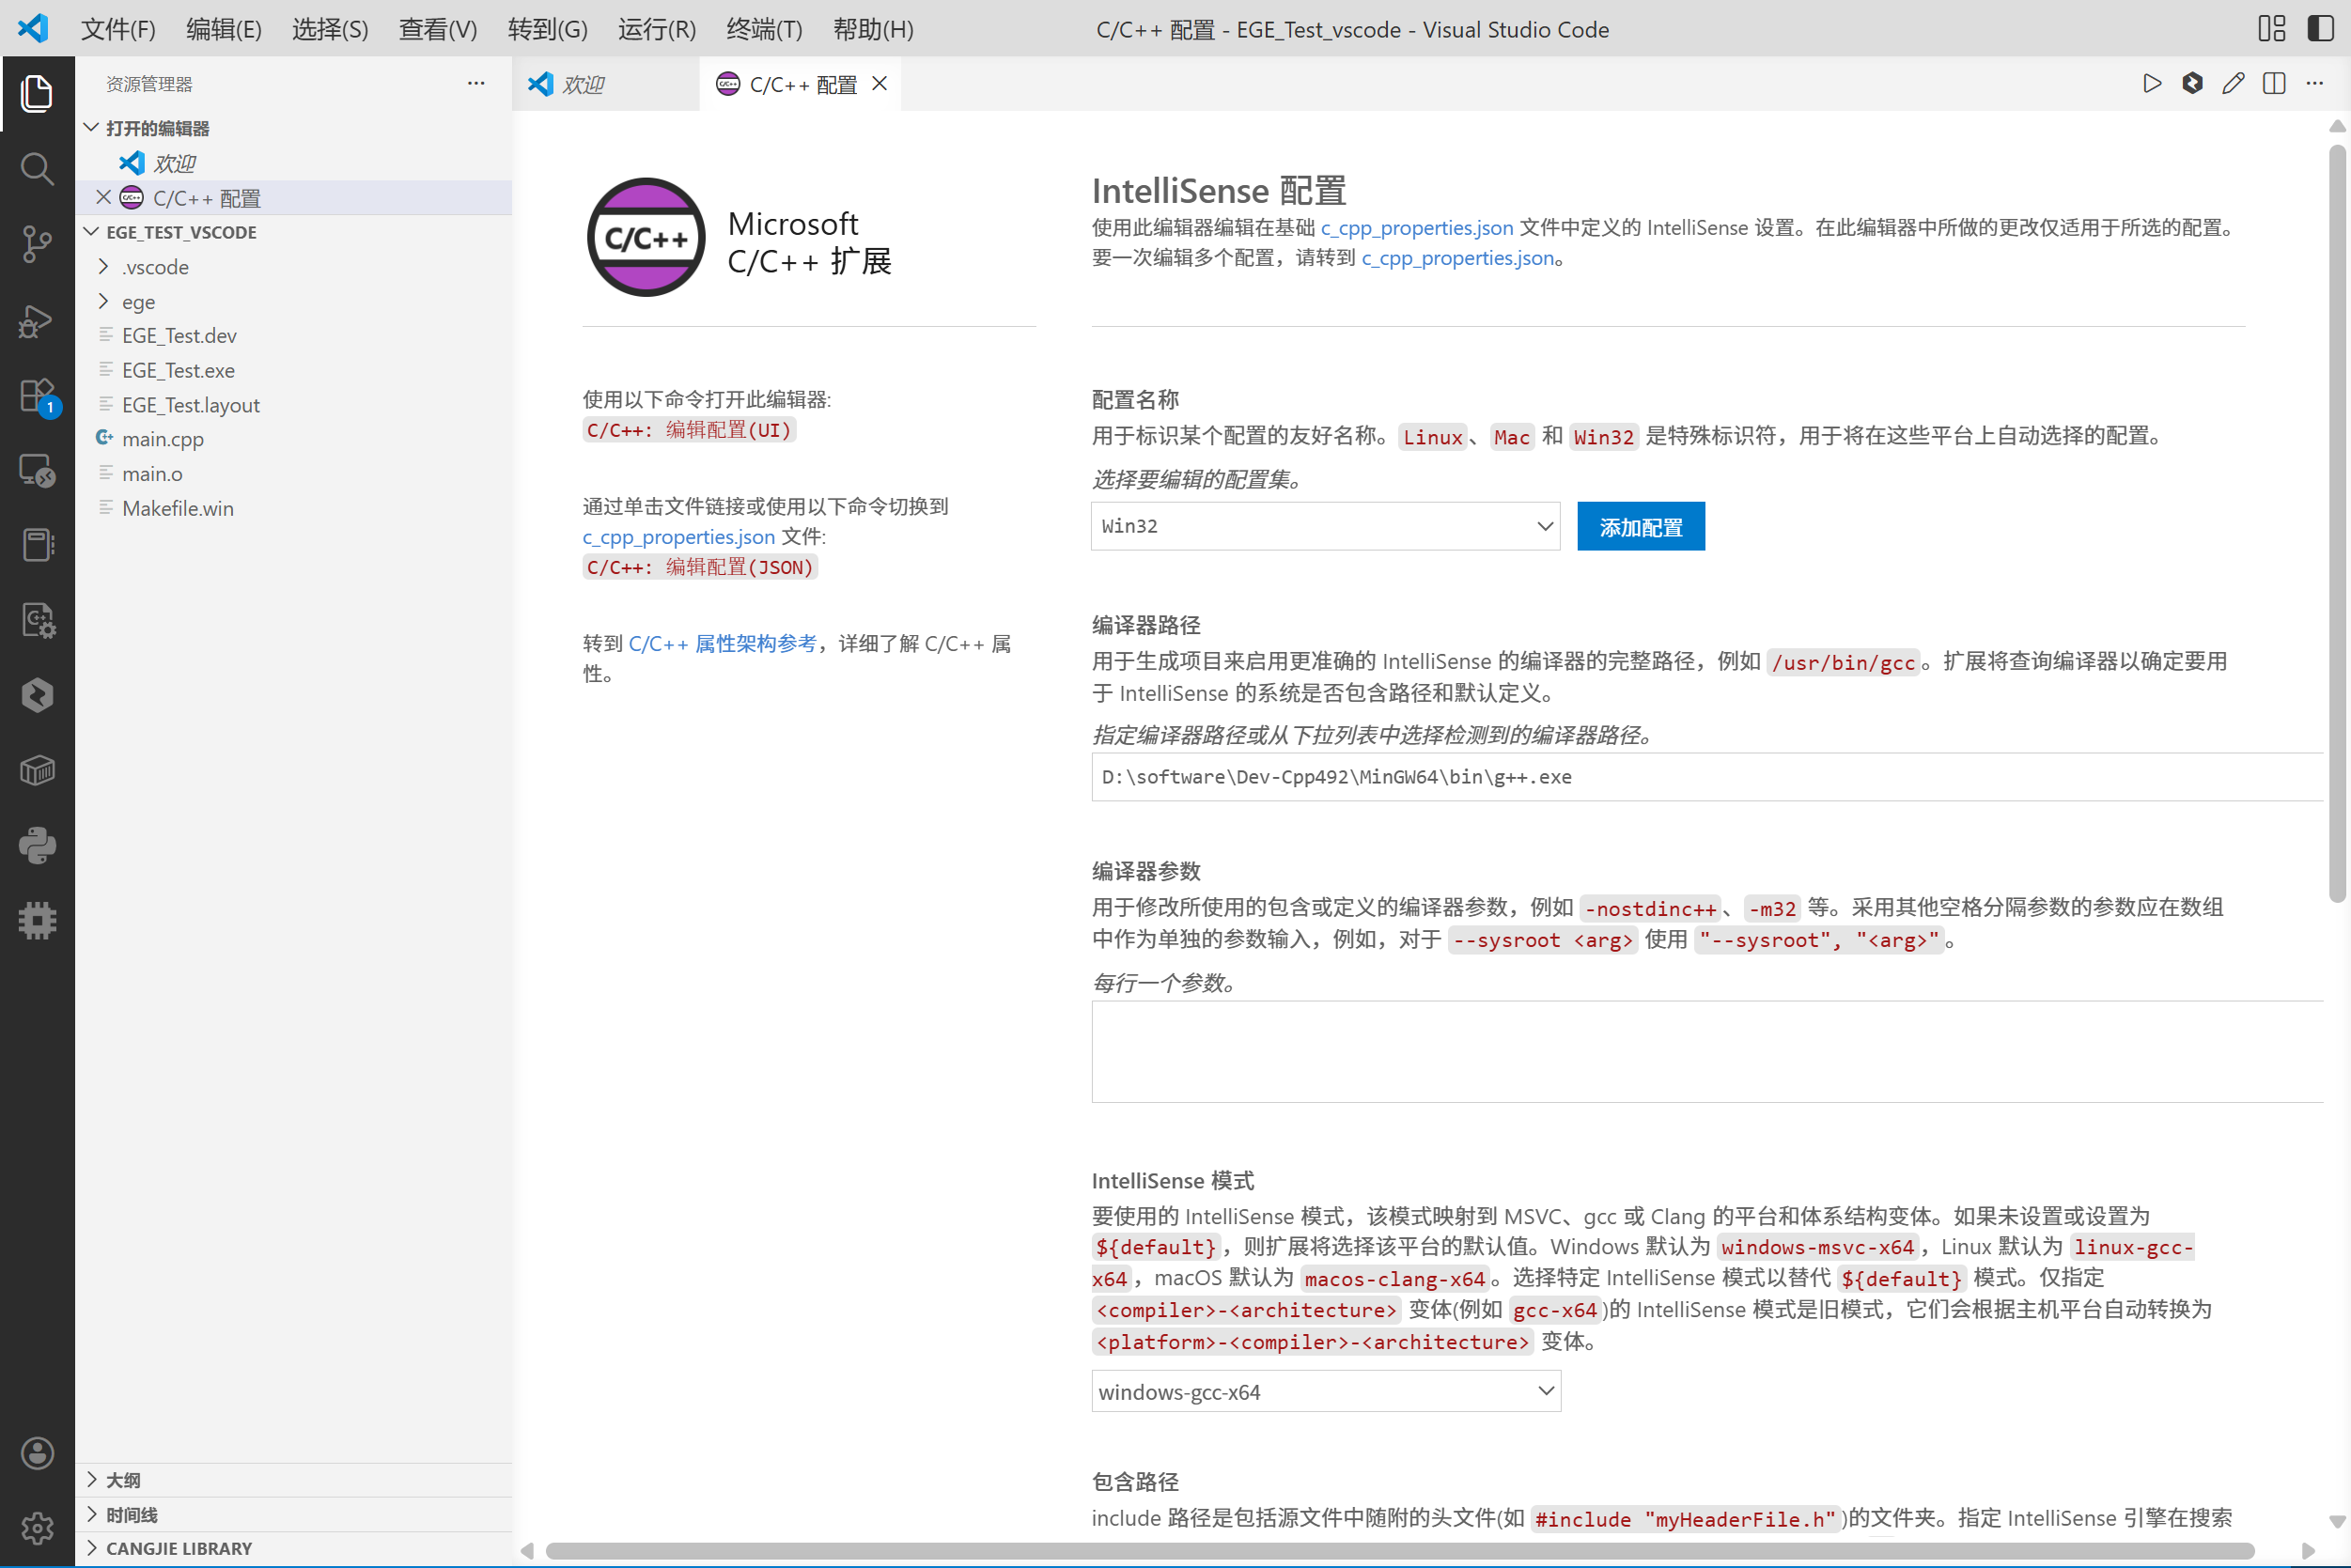
Task: Open Source Control view icon
Action: [x=37, y=244]
